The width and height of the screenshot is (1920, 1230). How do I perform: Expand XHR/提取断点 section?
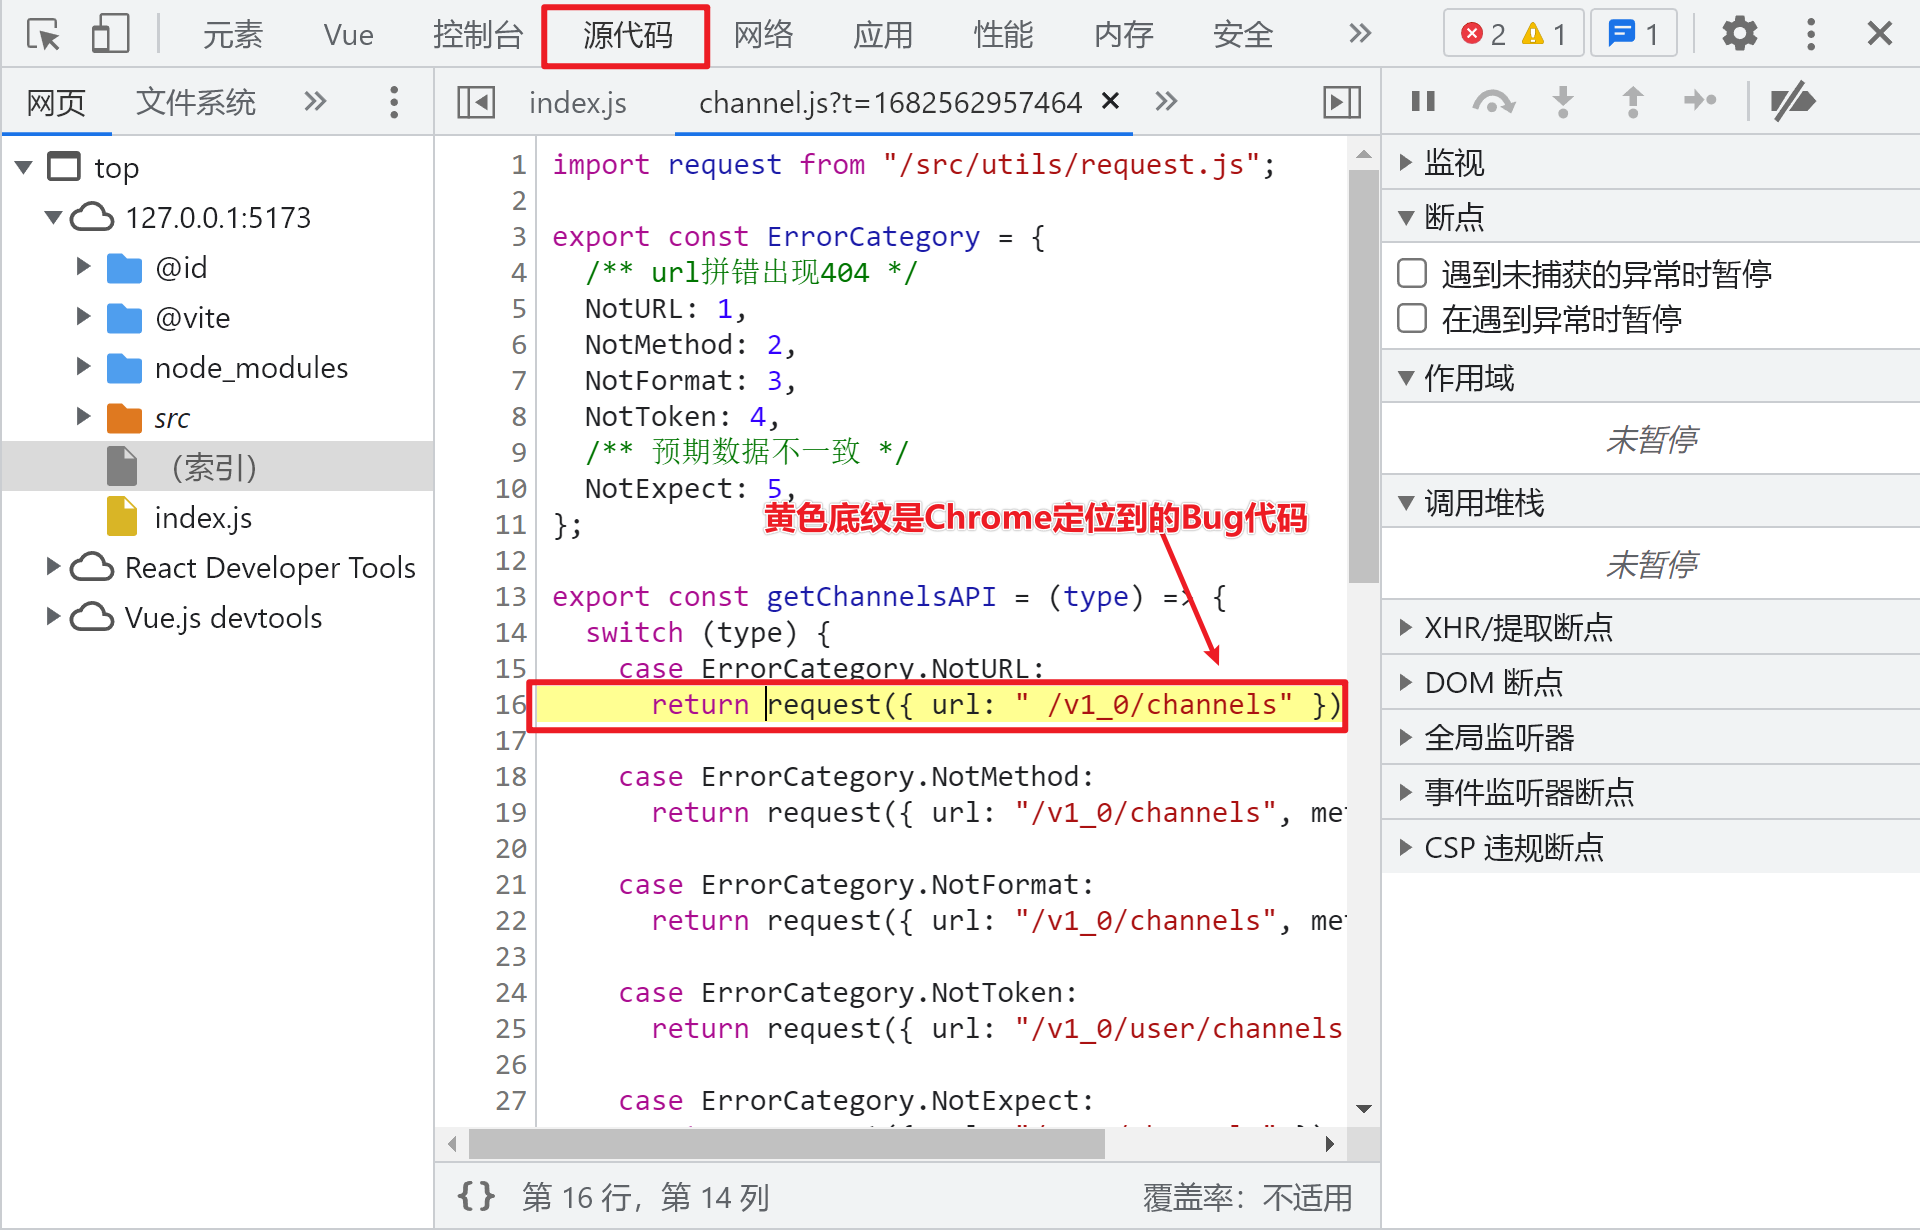[x=1650, y=628]
